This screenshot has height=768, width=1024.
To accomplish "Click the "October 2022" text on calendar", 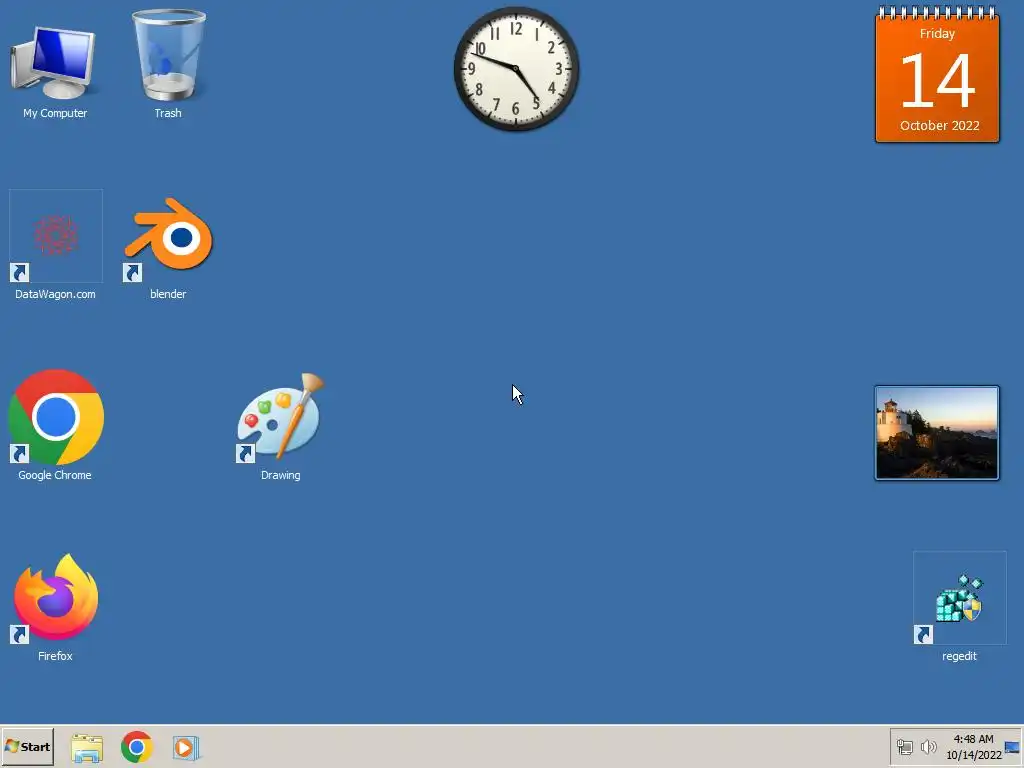I will 939,125.
